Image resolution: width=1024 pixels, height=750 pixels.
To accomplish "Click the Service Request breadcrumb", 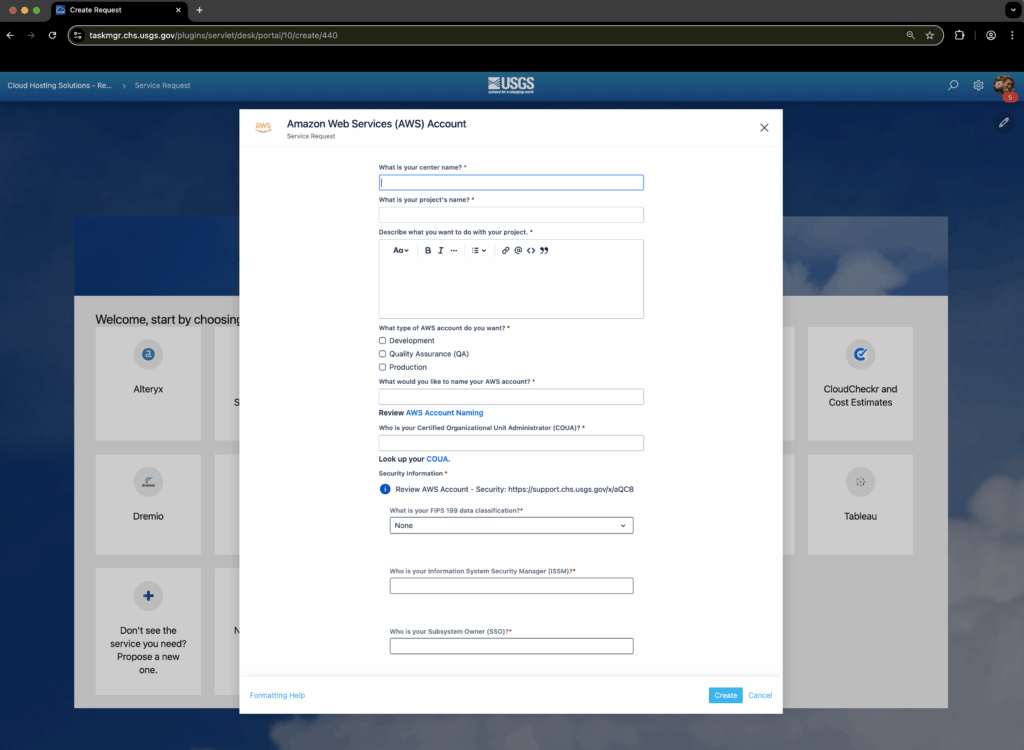I will [163, 86].
